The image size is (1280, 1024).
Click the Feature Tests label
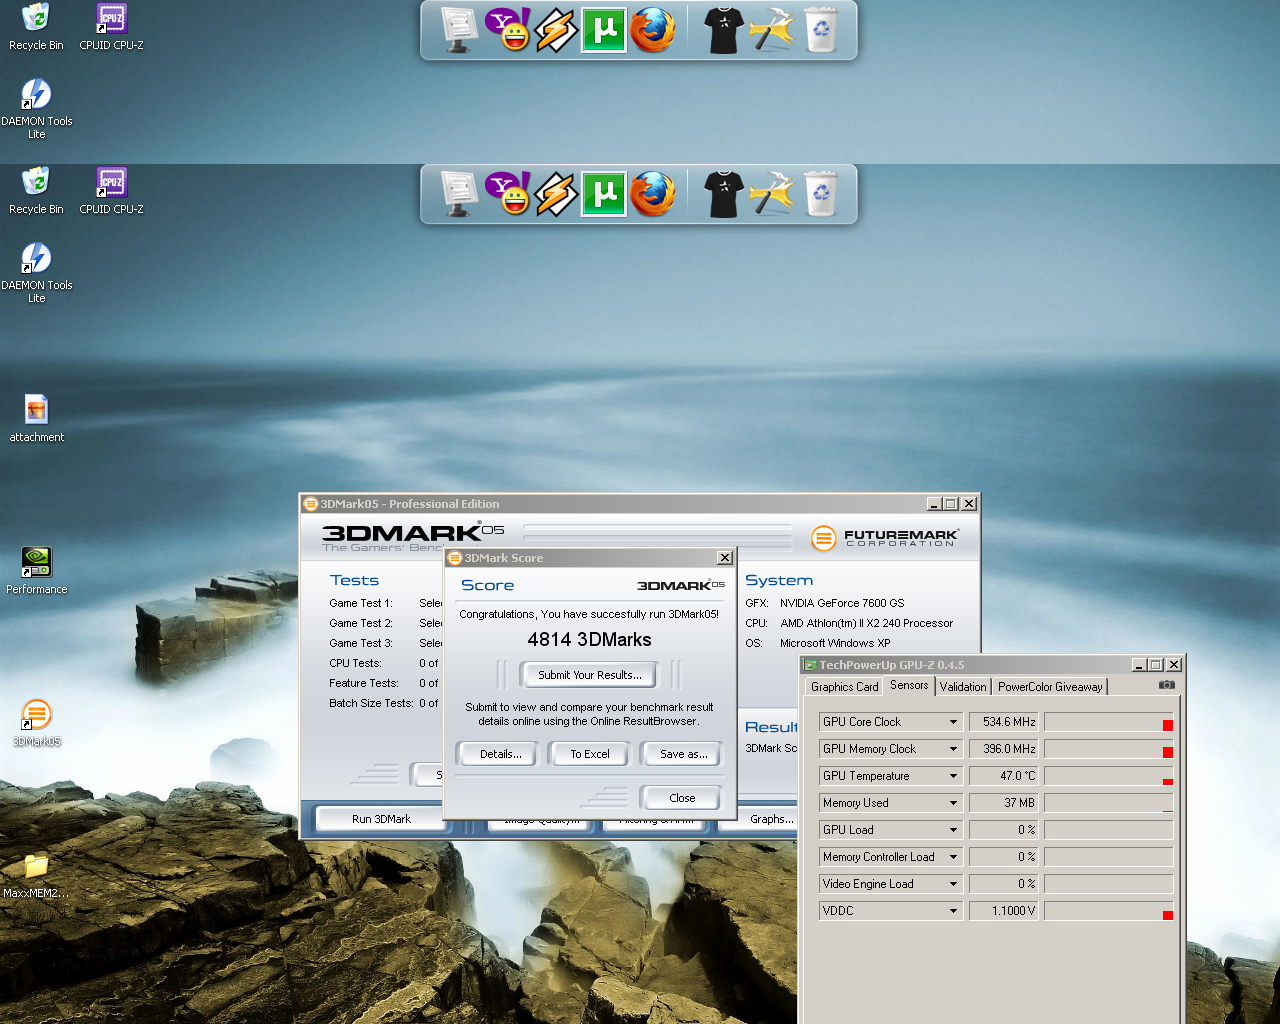[364, 683]
